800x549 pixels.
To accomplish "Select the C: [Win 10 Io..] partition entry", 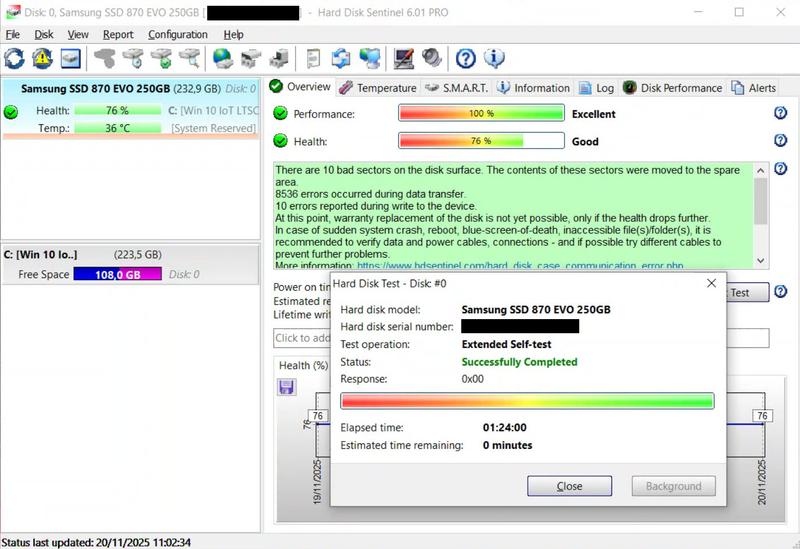I will 131,264.
